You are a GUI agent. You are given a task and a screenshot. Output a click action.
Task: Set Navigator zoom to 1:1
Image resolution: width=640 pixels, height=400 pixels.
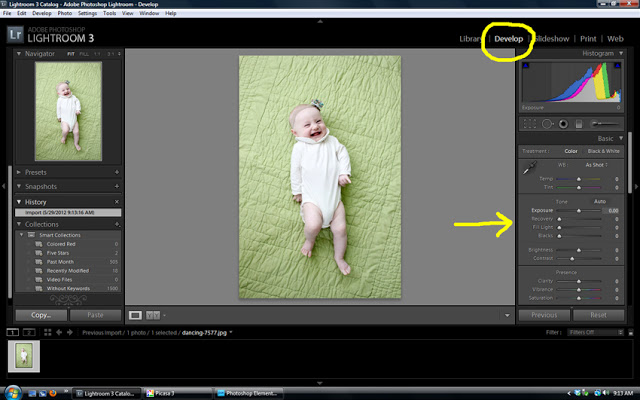(x=97, y=54)
